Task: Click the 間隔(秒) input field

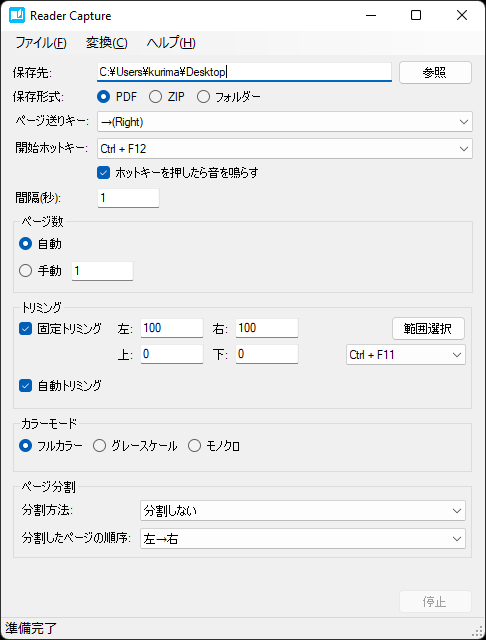Action: pos(128,198)
